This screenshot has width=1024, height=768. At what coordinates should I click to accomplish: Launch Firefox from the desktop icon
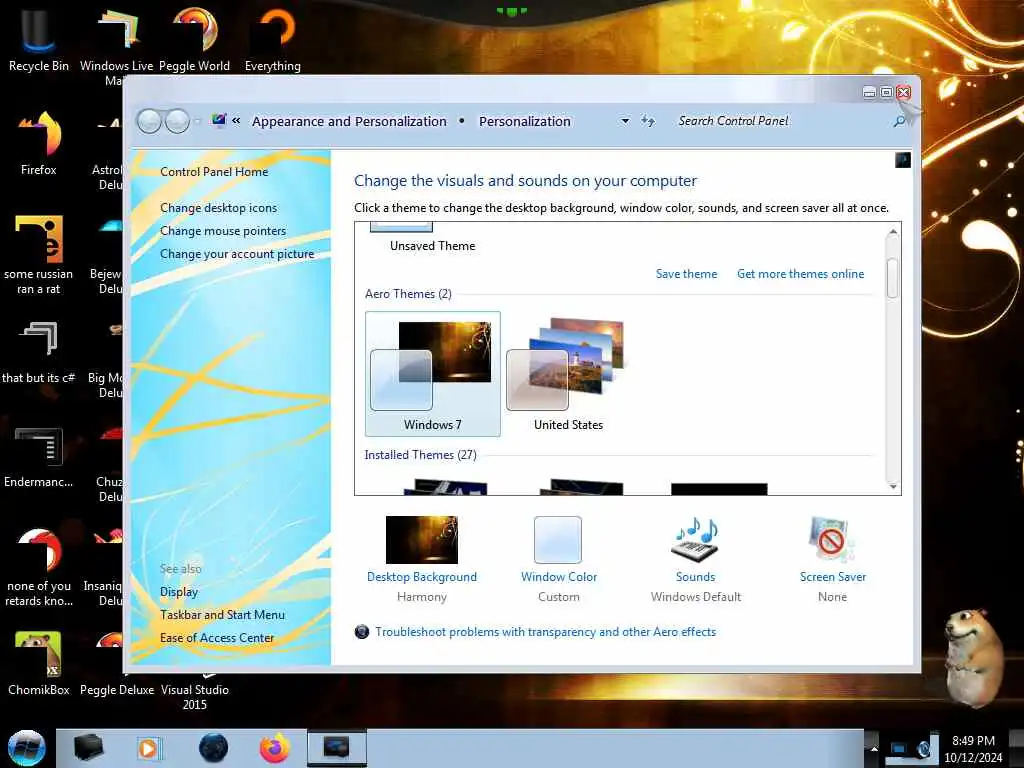tap(39, 143)
